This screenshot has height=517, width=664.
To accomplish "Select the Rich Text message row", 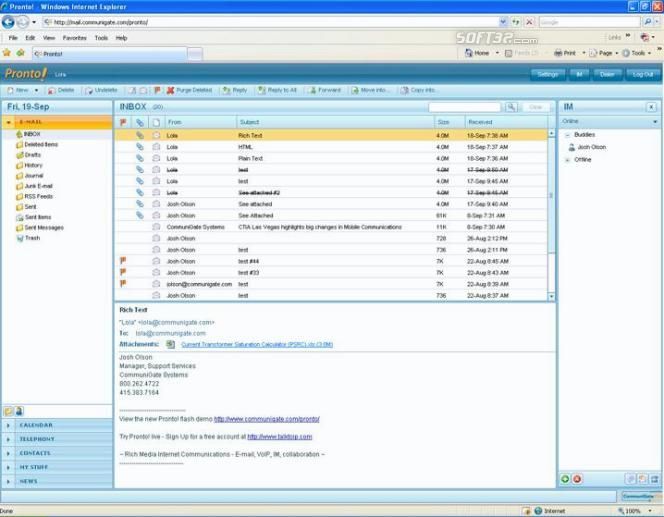I will point(331,135).
